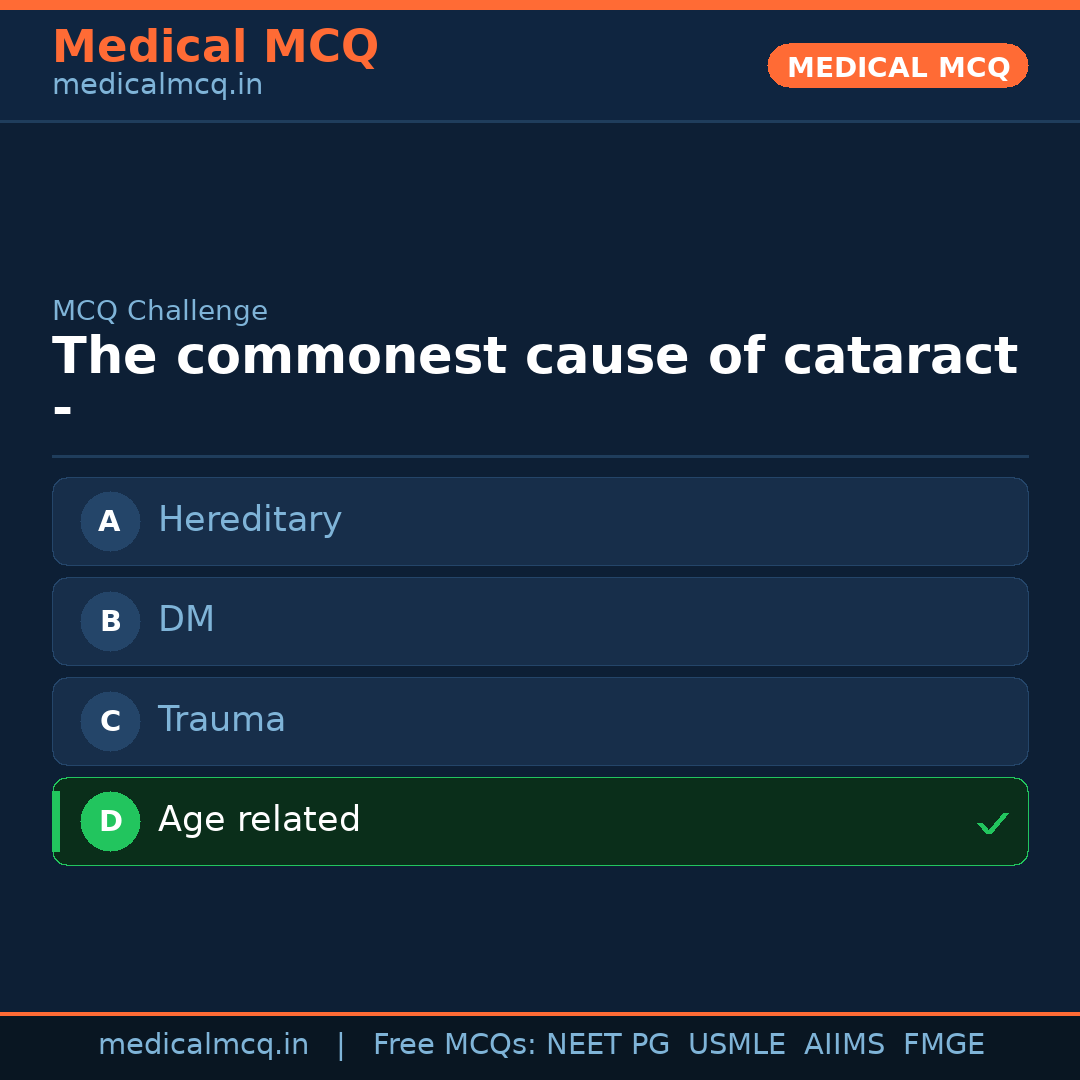This screenshot has width=1080, height=1080.
Task: Click the Medical MCQ logo
Action: click(x=215, y=47)
